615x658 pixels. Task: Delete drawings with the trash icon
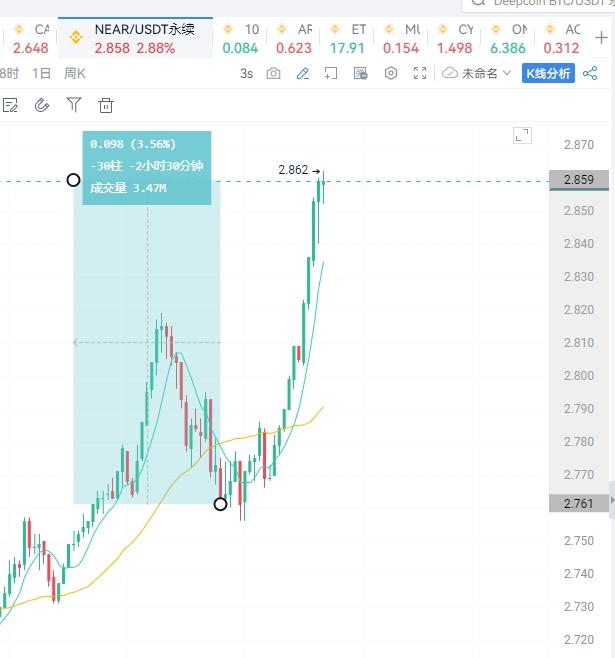point(106,105)
